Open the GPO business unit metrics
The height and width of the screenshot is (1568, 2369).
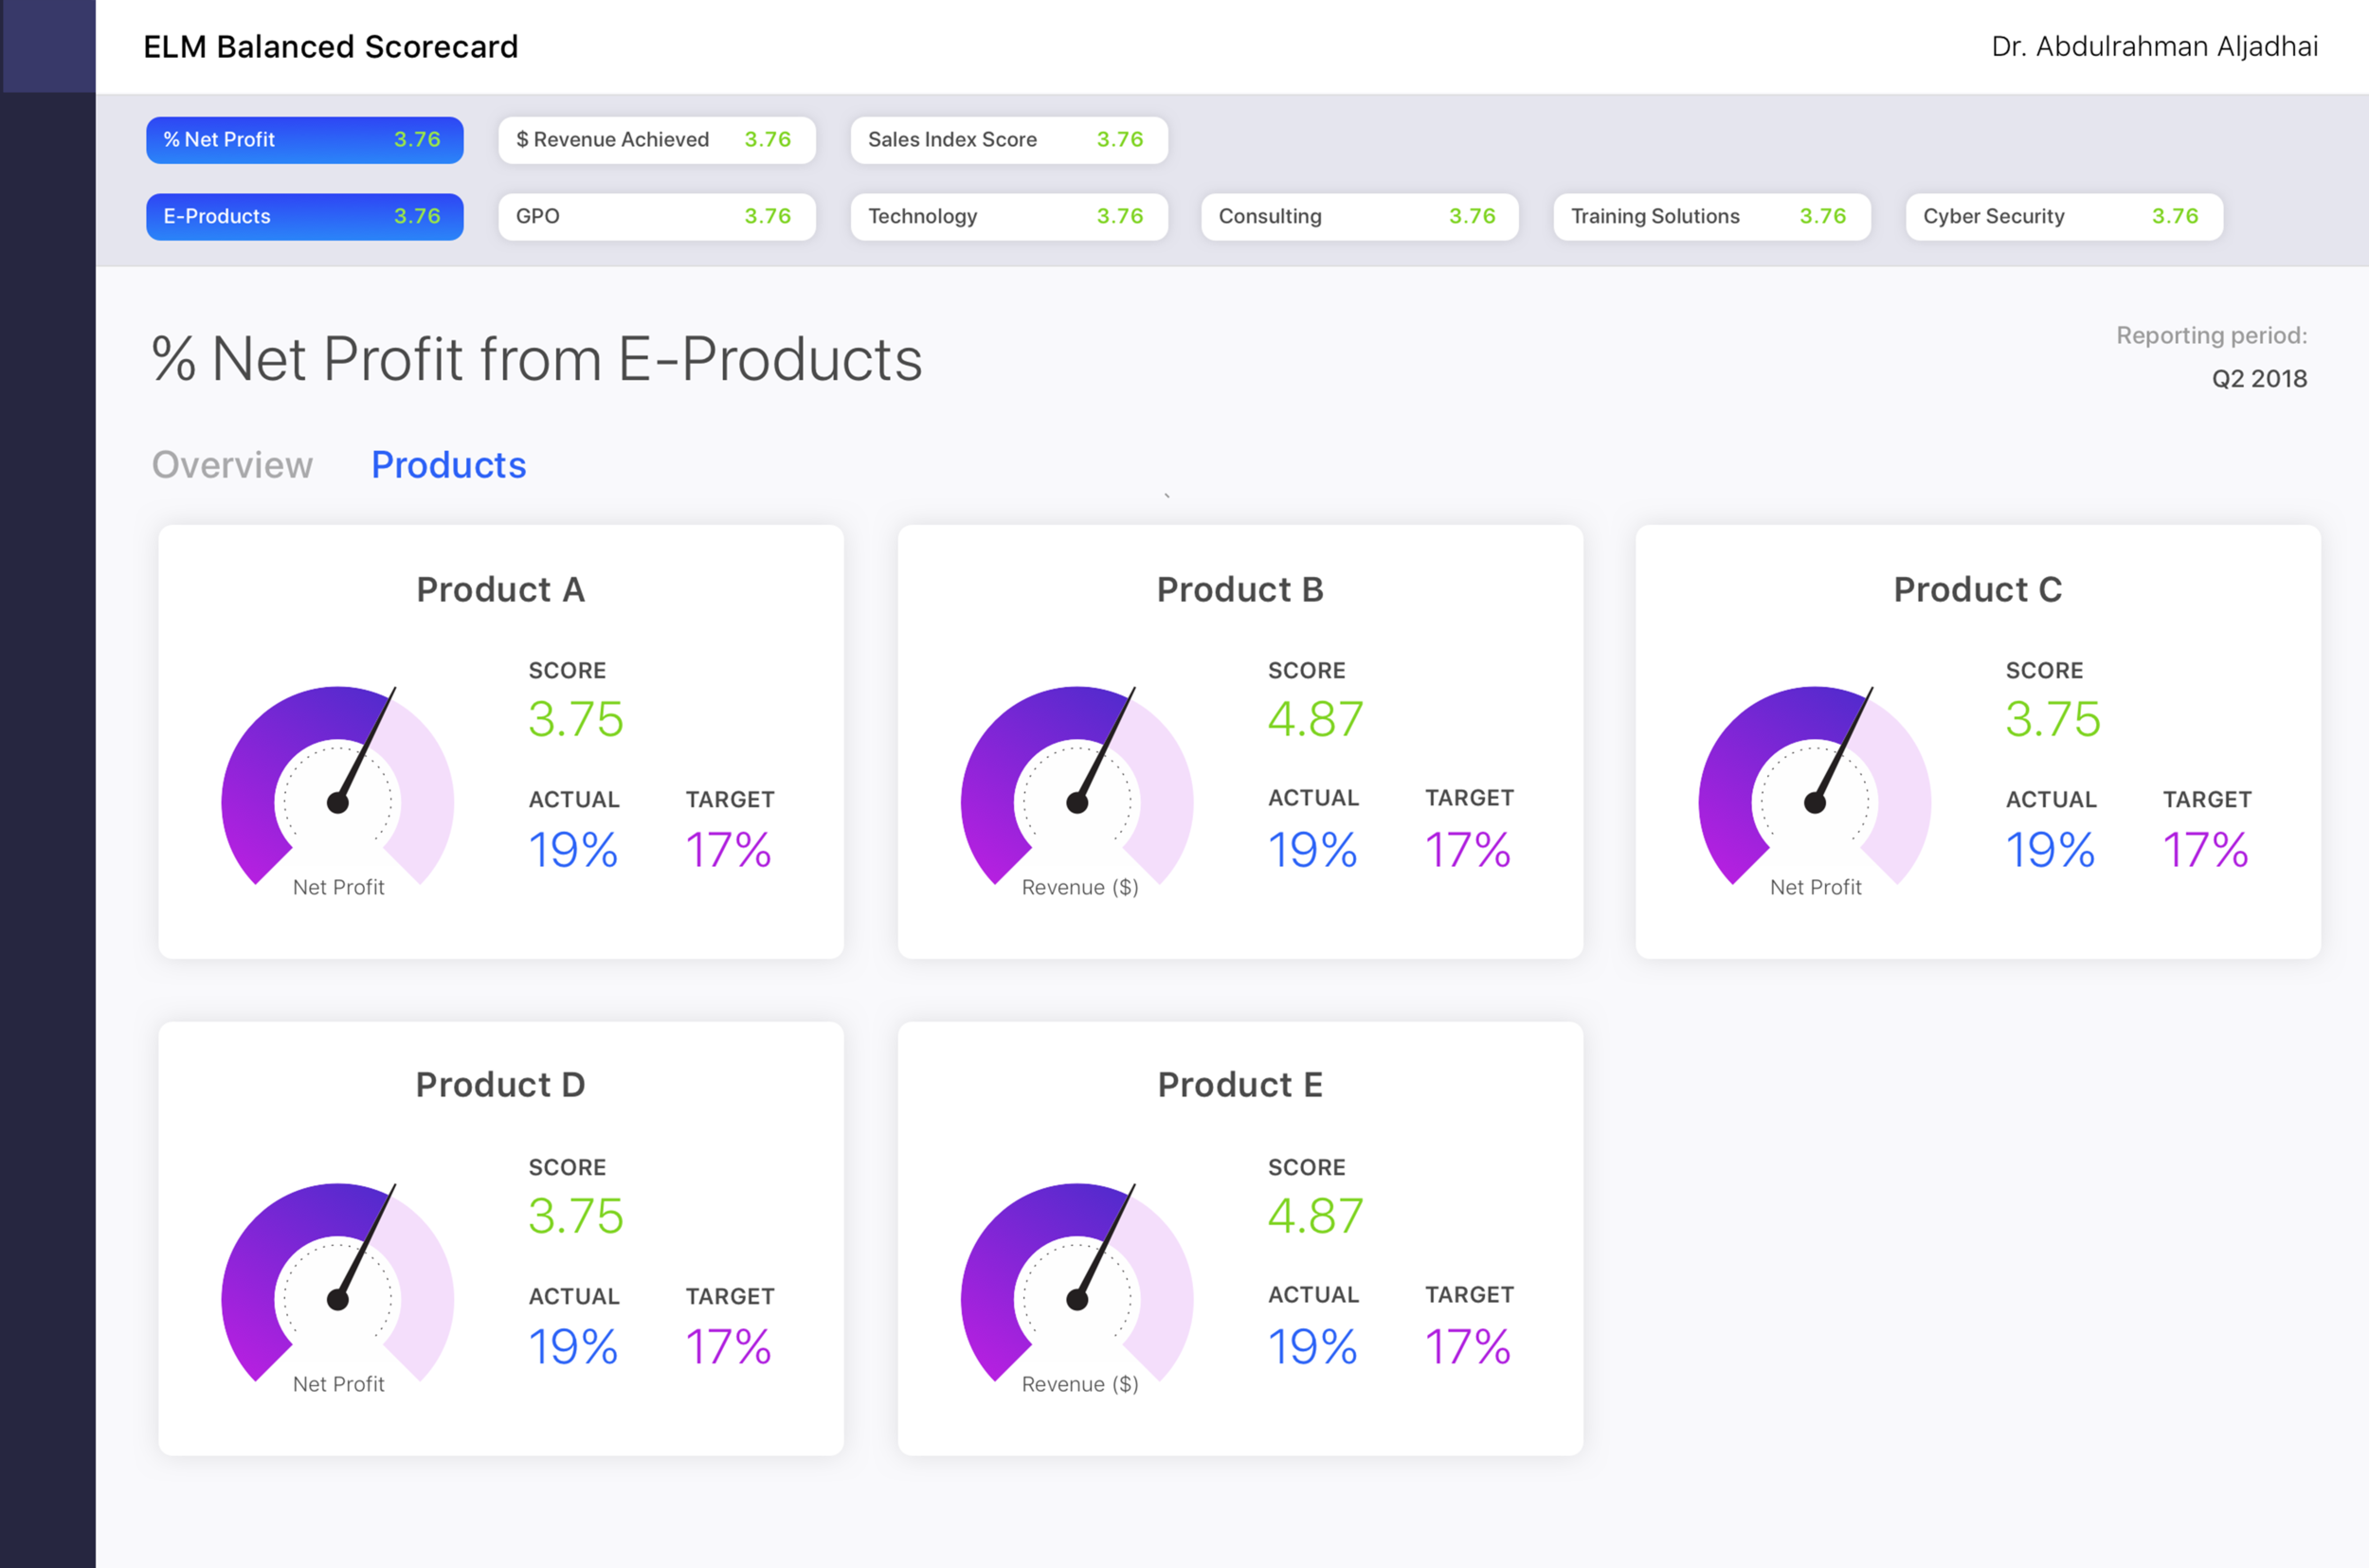pyautogui.click(x=656, y=216)
